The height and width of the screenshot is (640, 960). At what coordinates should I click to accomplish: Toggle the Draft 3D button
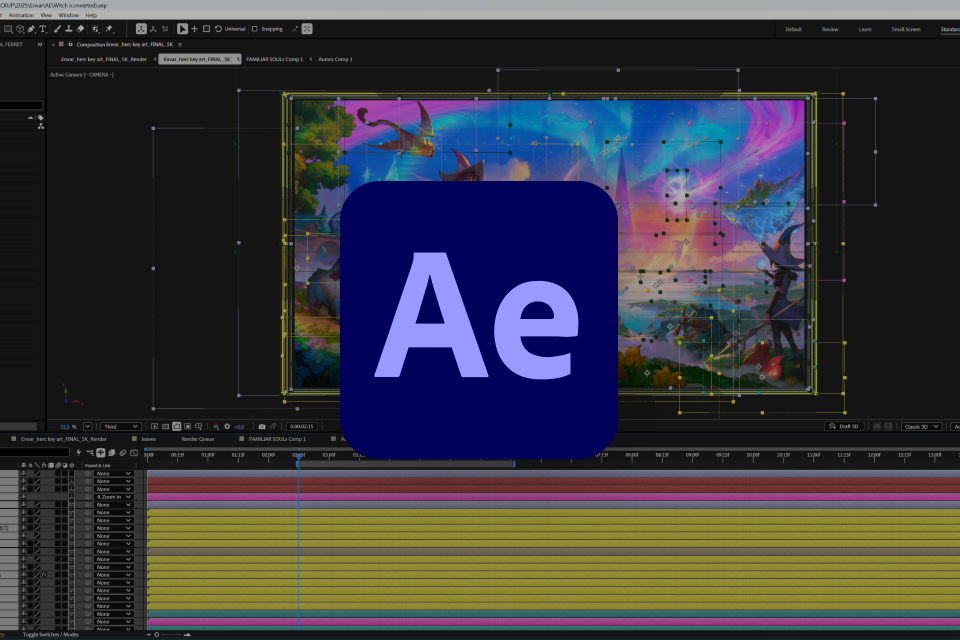click(844, 426)
